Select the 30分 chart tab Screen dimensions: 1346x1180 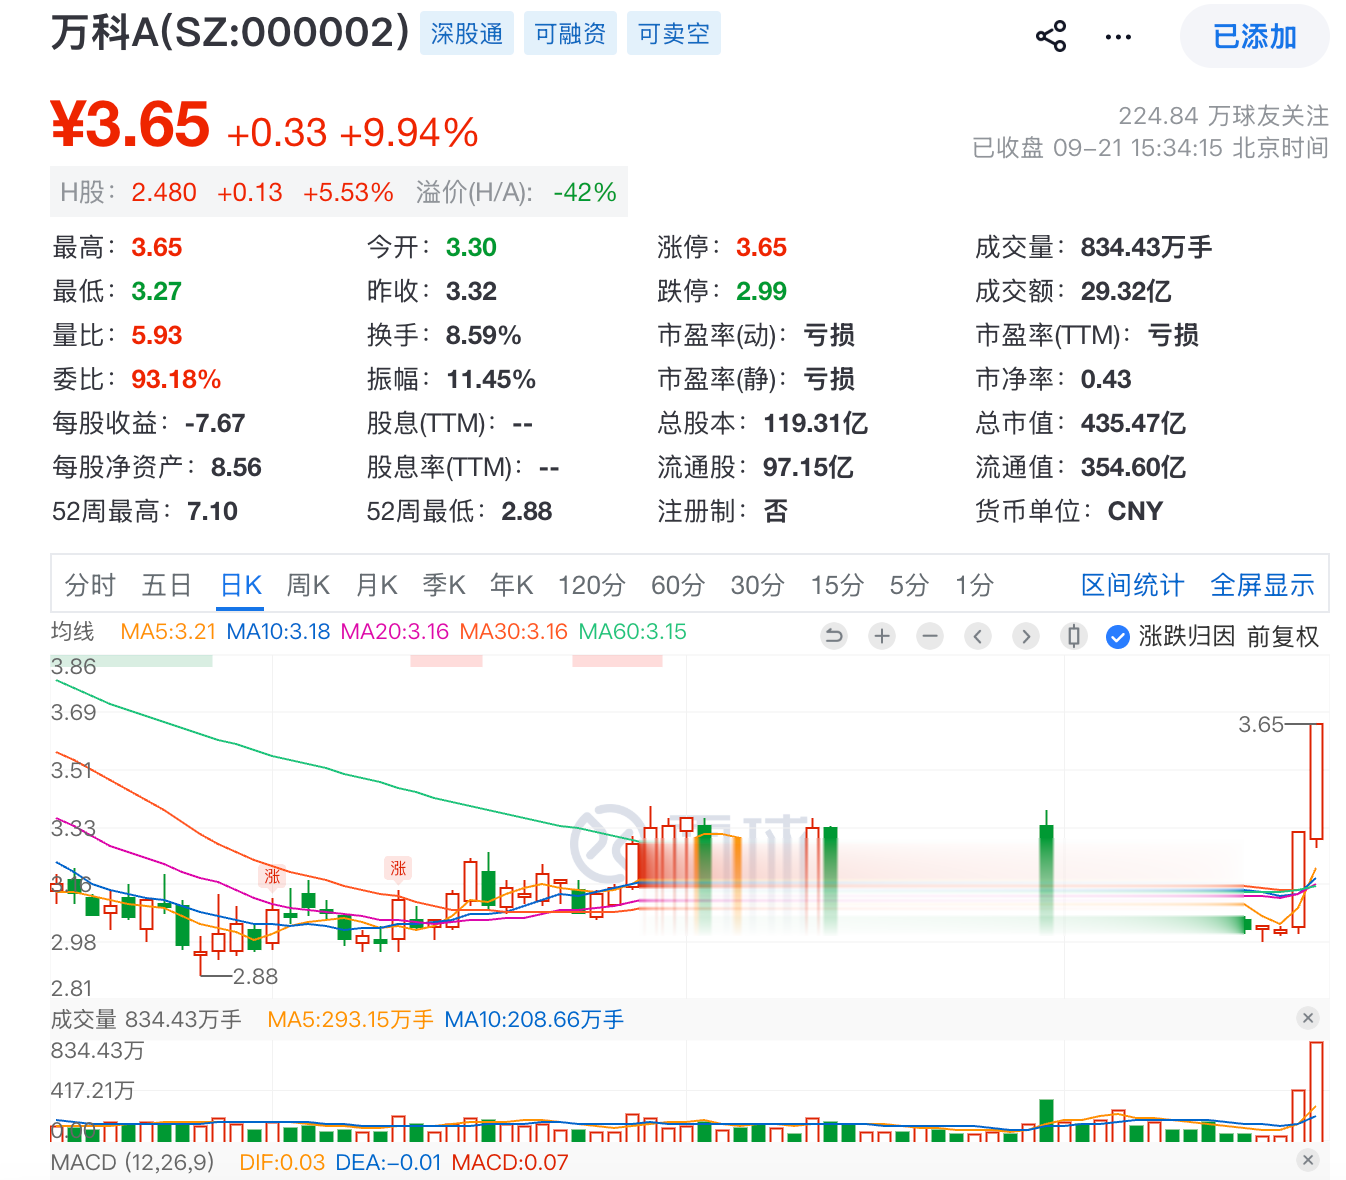(x=757, y=585)
